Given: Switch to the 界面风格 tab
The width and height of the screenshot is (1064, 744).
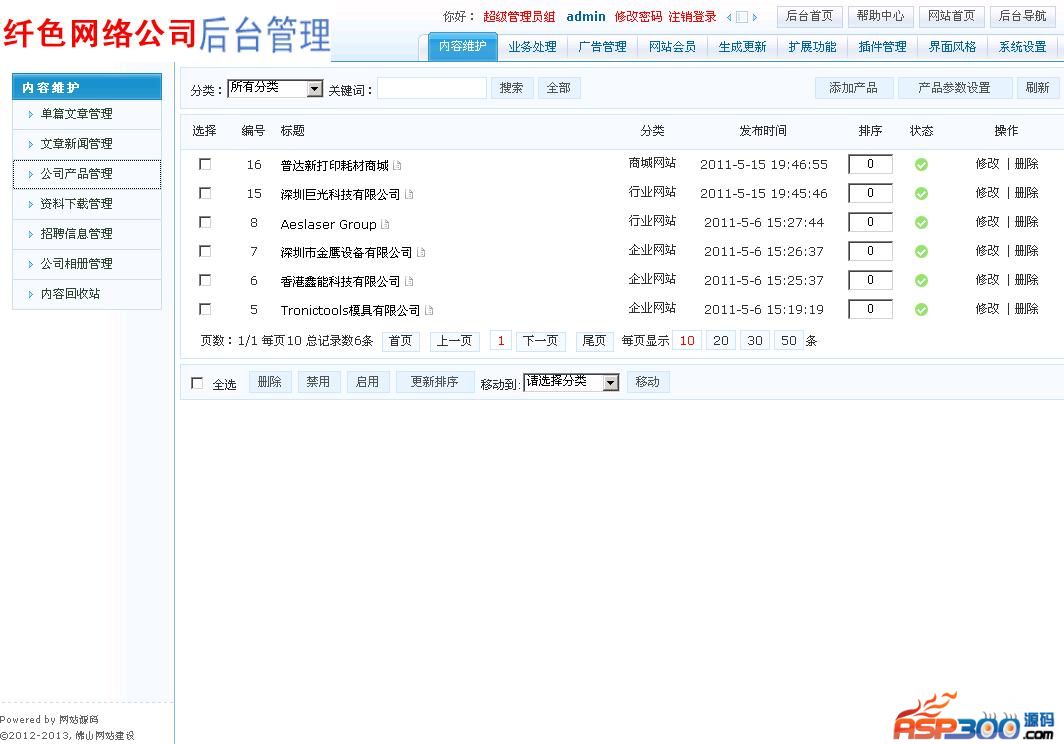Looking at the screenshot, I should tap(953, 47).
